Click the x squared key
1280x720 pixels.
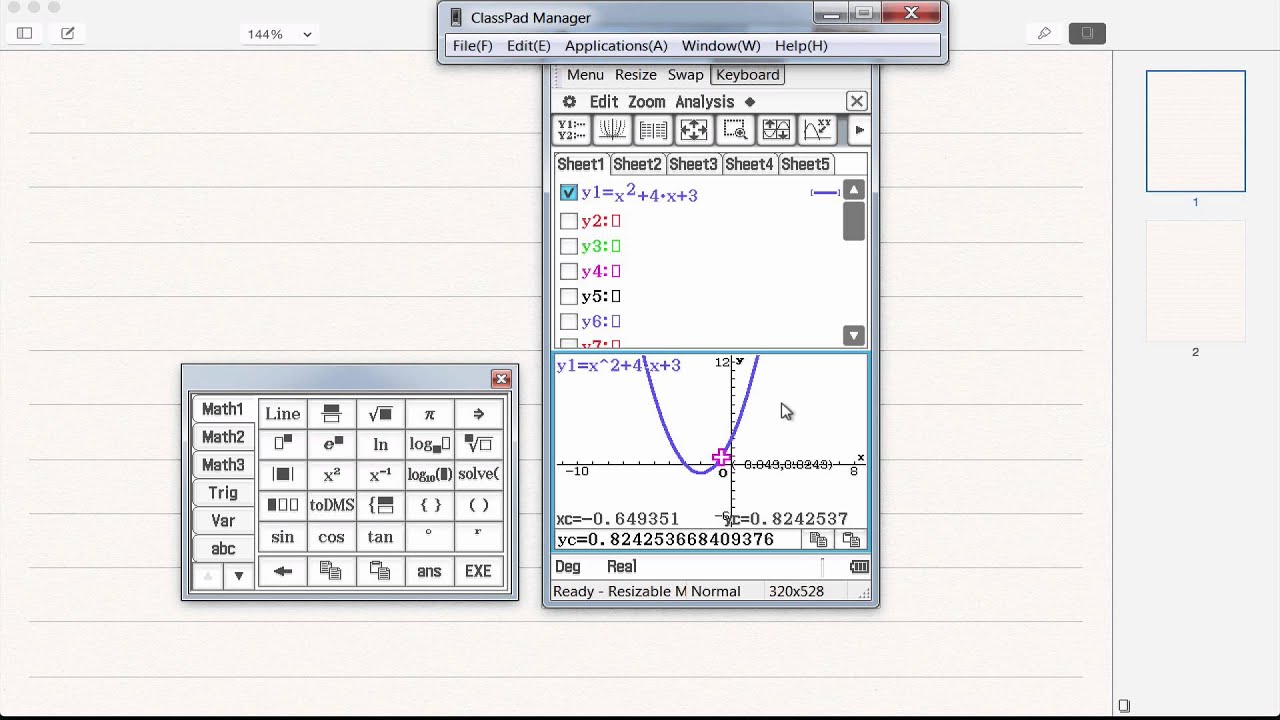[x=331, y=475]
